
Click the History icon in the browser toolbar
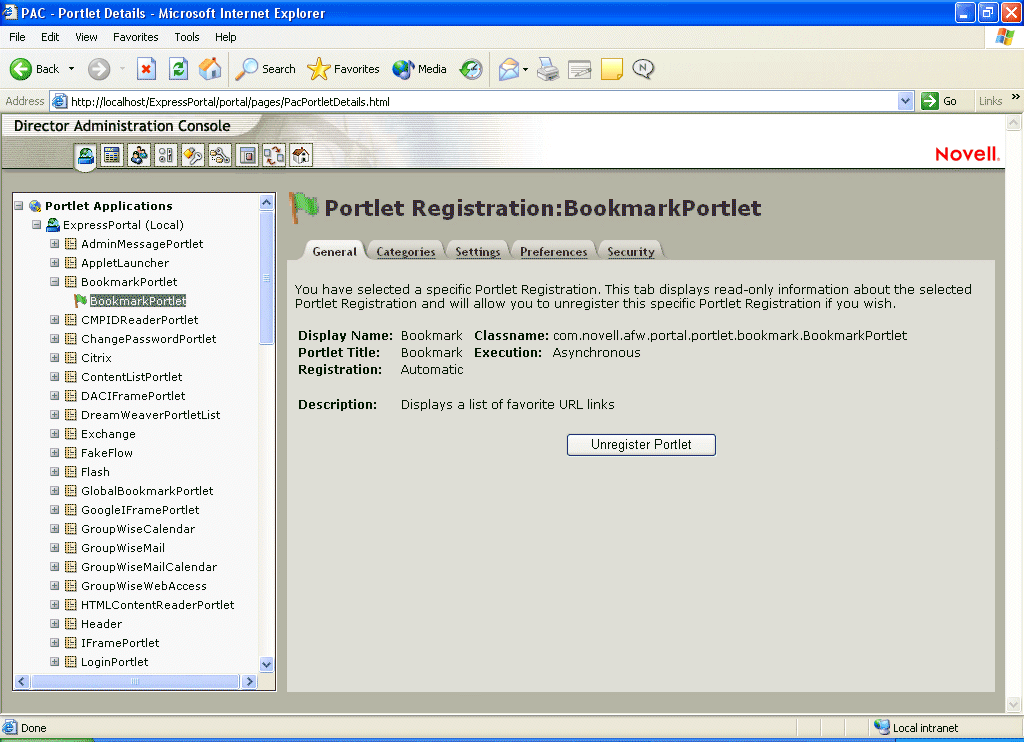[471, 69]
